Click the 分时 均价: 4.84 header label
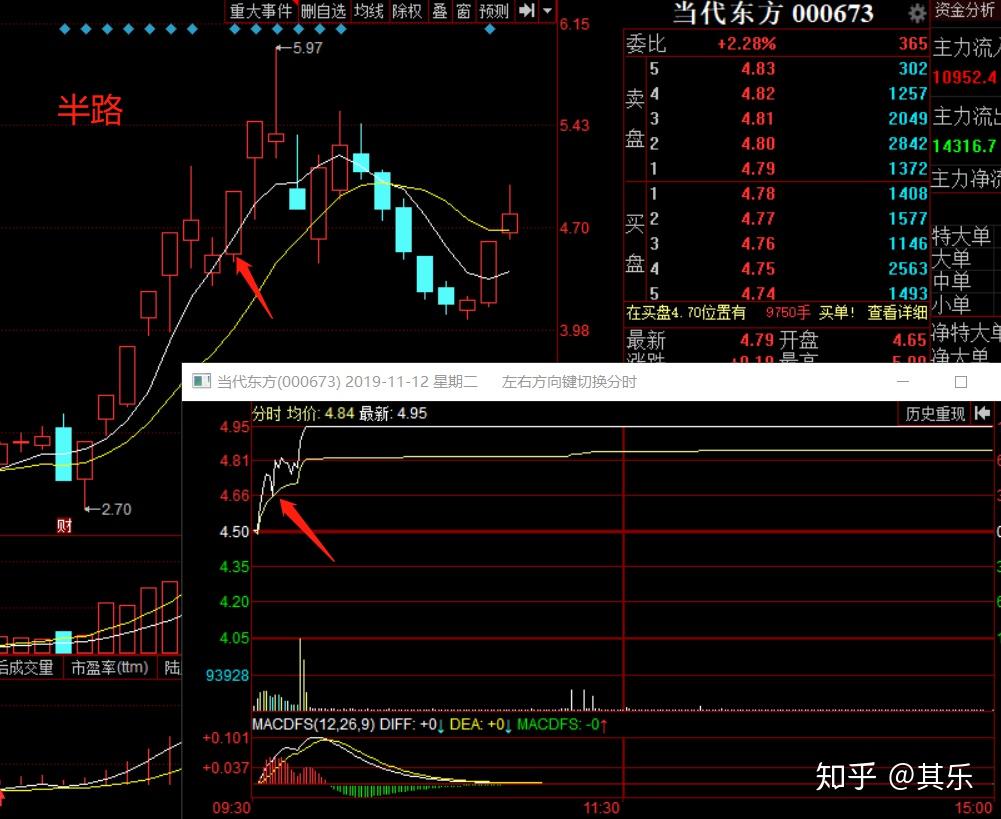This screenshot has width=1001, height=819. click(303, 414)
